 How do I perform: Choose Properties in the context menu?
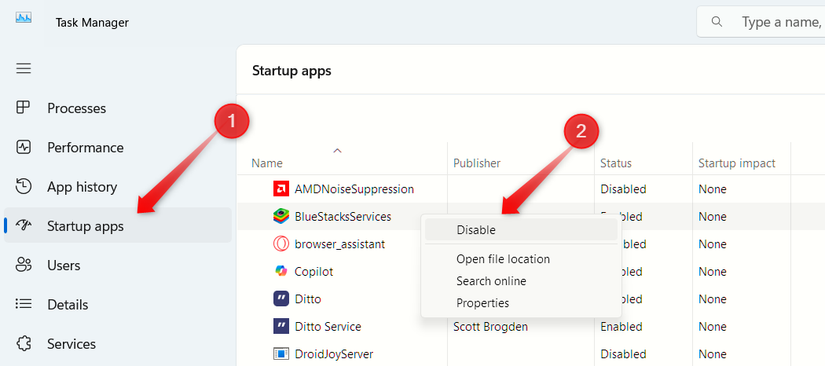tap(521, 303)
